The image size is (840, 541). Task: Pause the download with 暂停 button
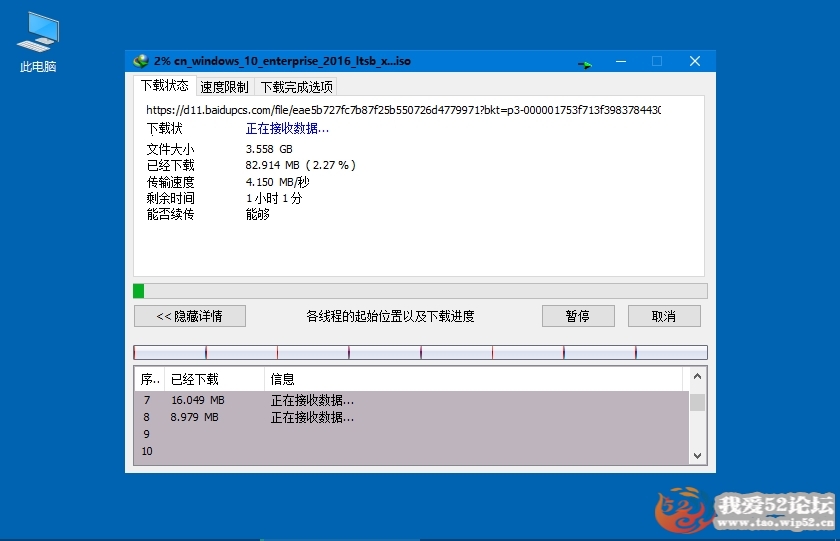click(578, 316)
